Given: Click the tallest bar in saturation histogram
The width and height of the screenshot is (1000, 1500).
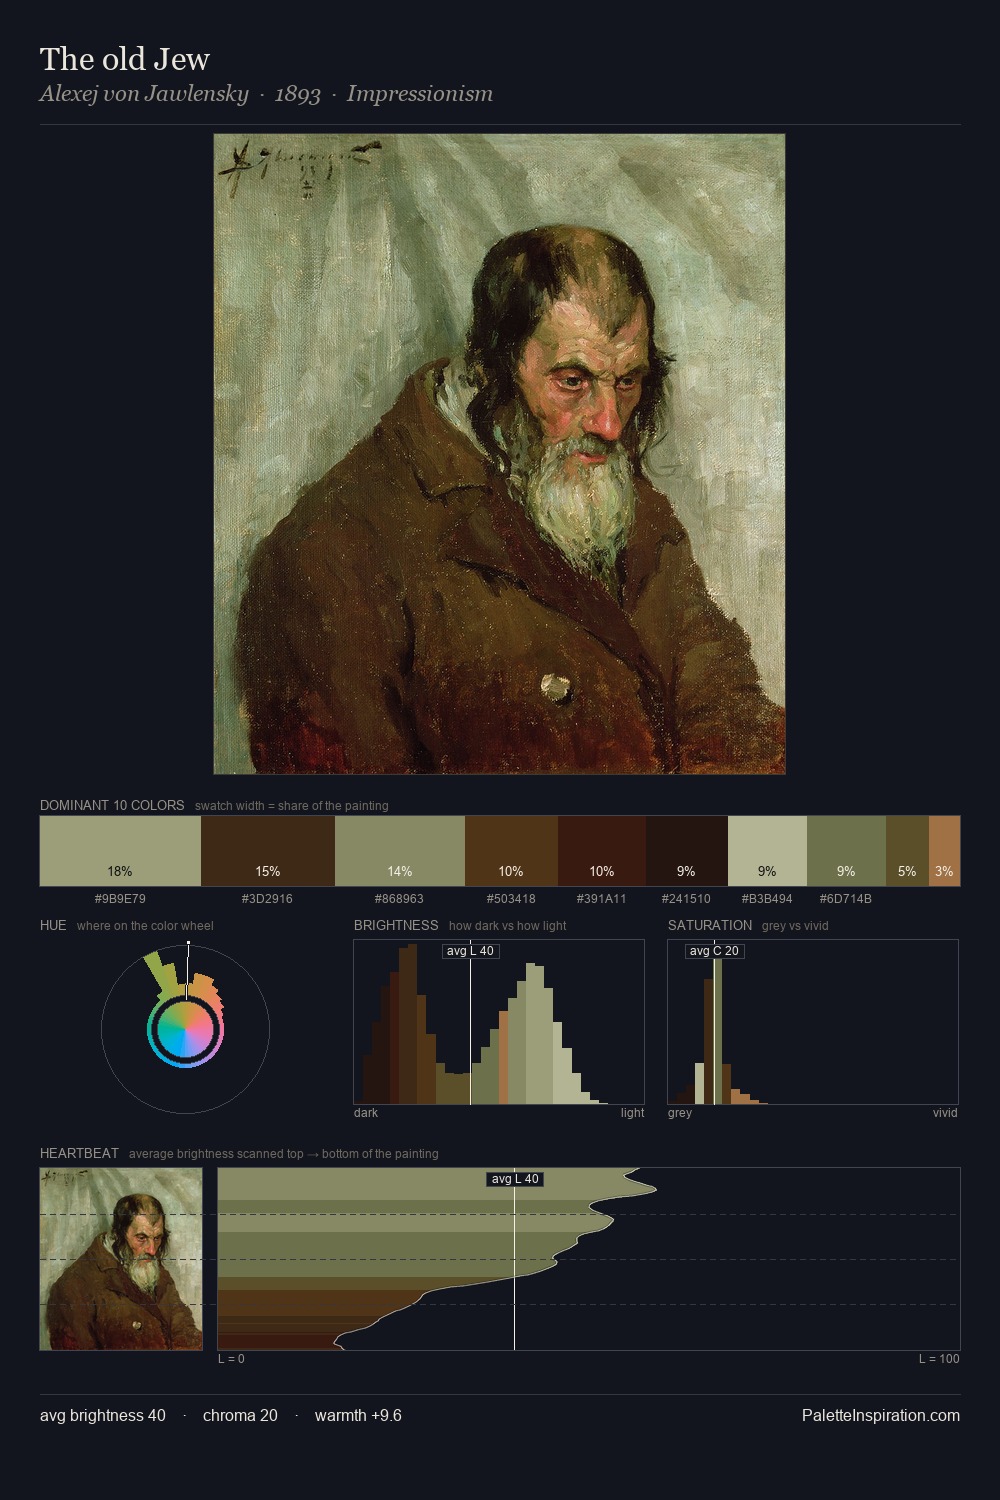Looking at the screenshot, I should [718, 1024].
